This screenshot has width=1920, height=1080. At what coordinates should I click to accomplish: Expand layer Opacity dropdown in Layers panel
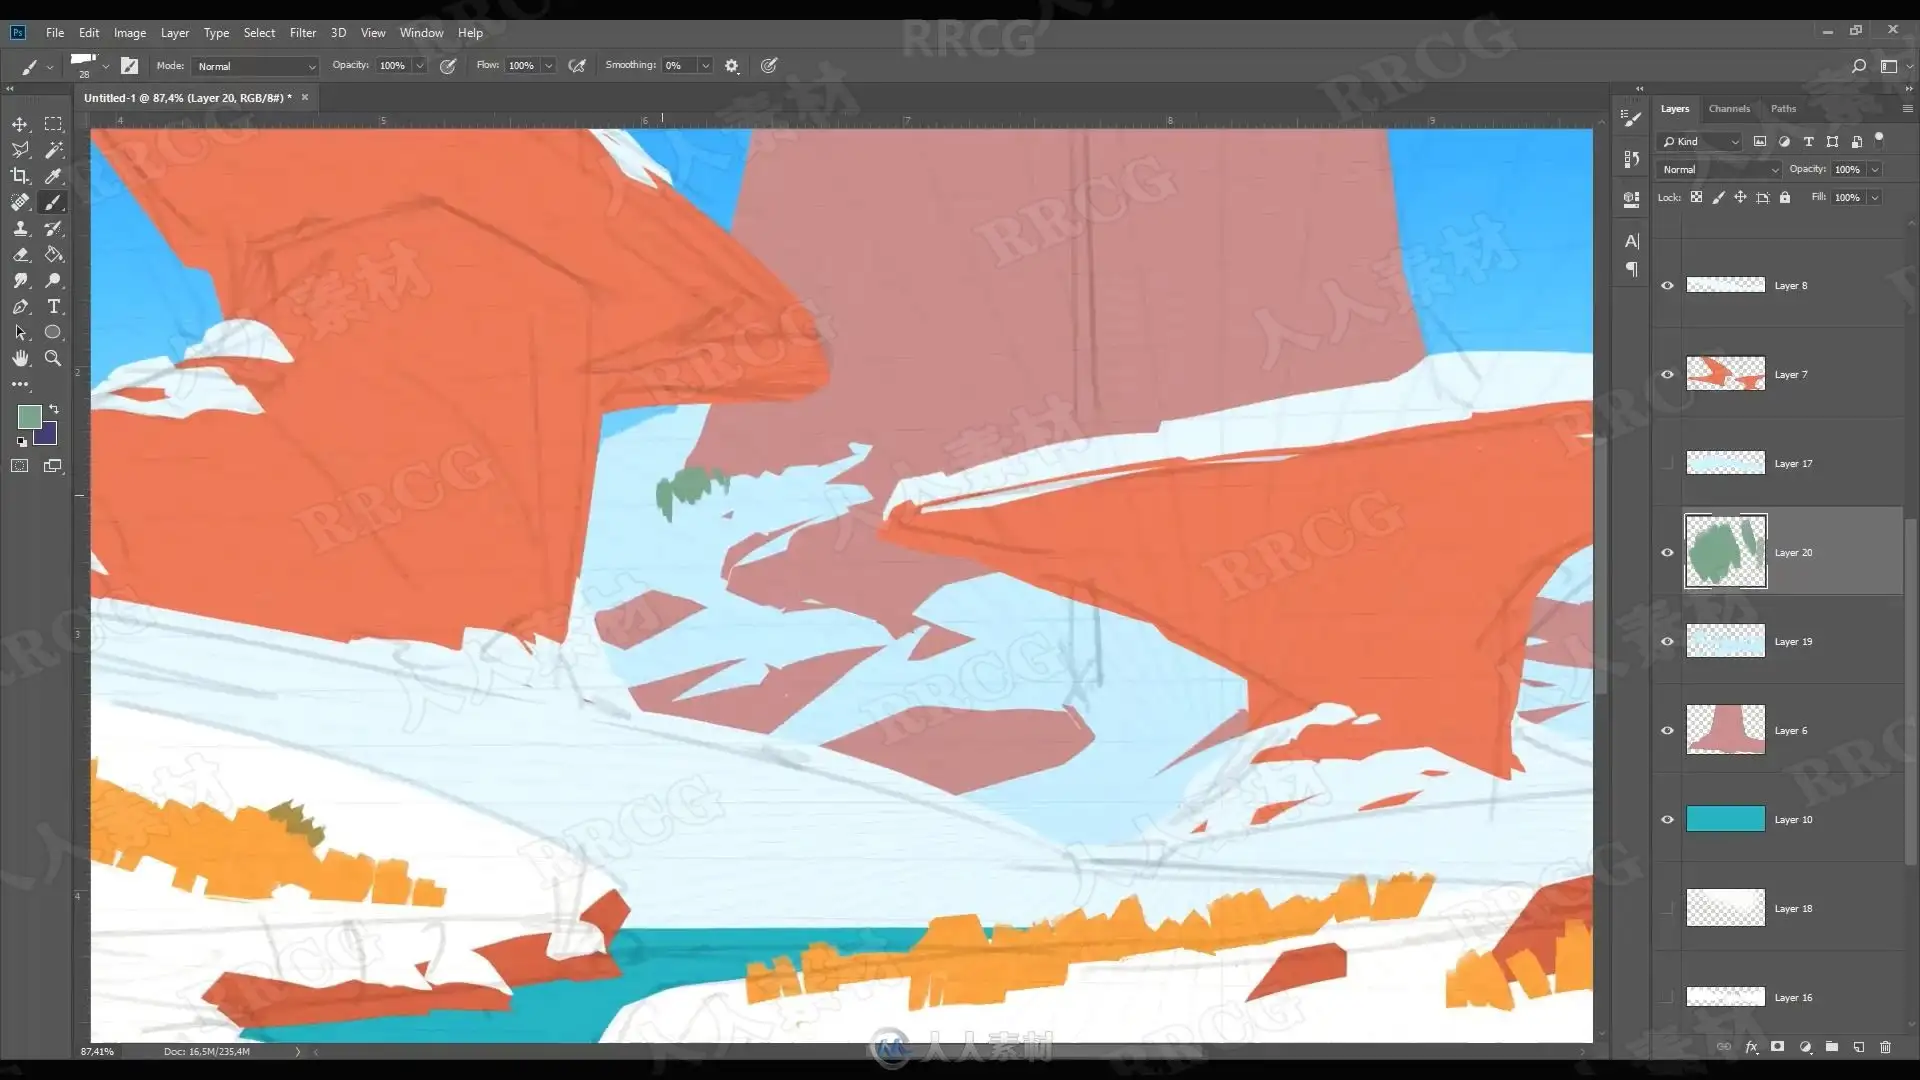[x=1875, y=170]
